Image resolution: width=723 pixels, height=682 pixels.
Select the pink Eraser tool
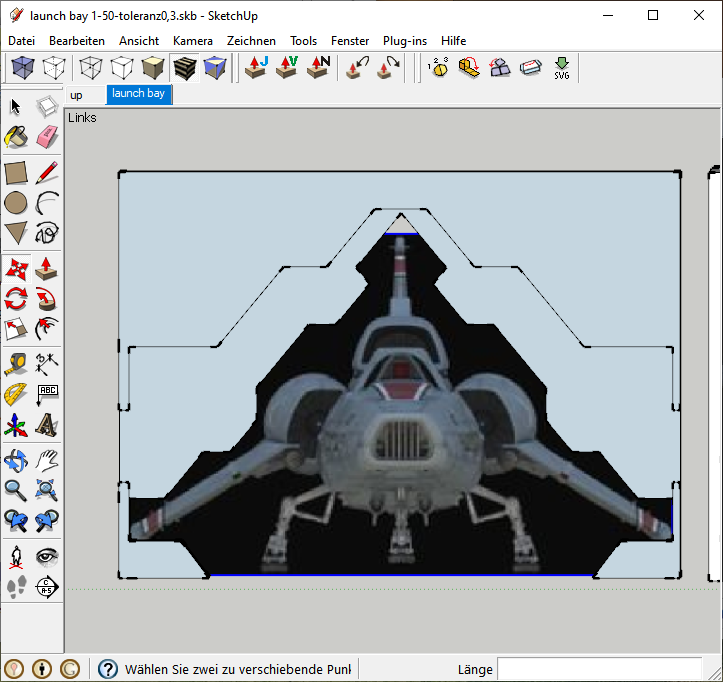click(47, 137)
